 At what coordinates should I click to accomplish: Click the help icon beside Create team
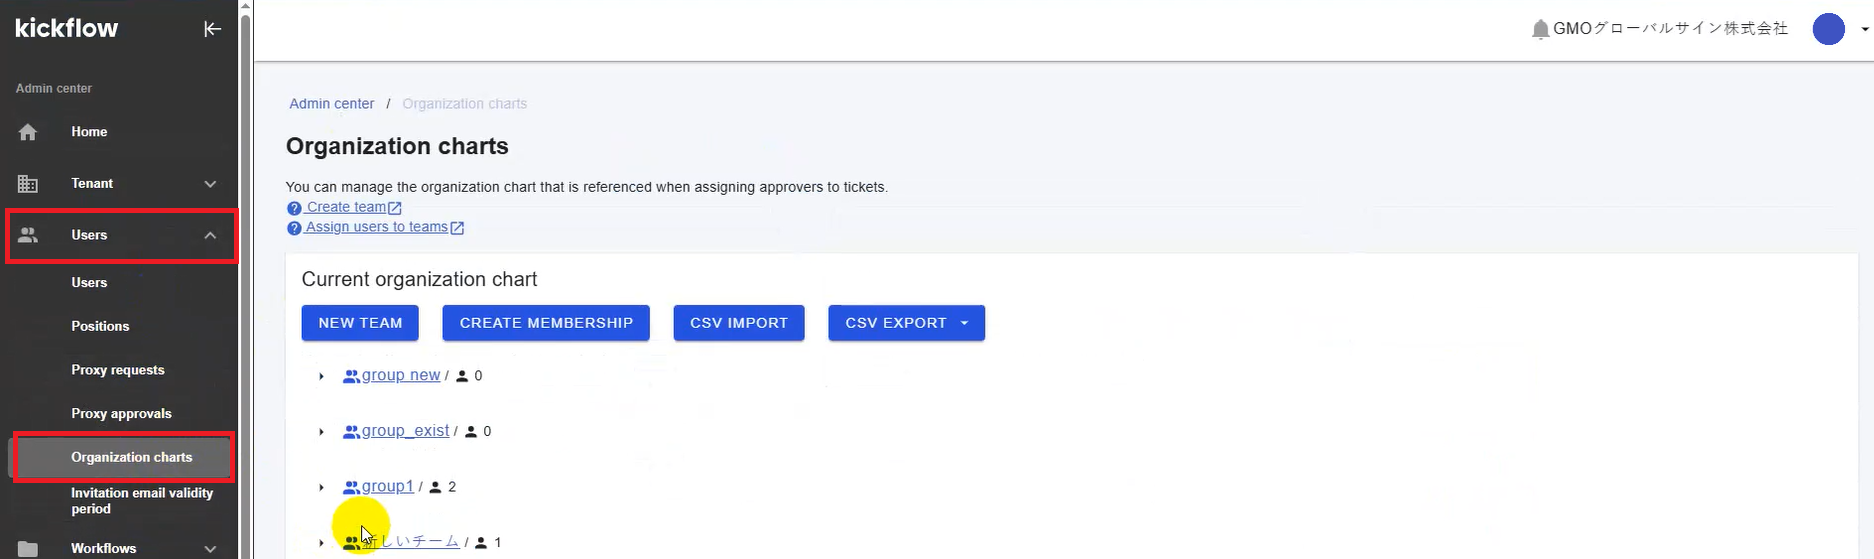(x=294, y=208)
